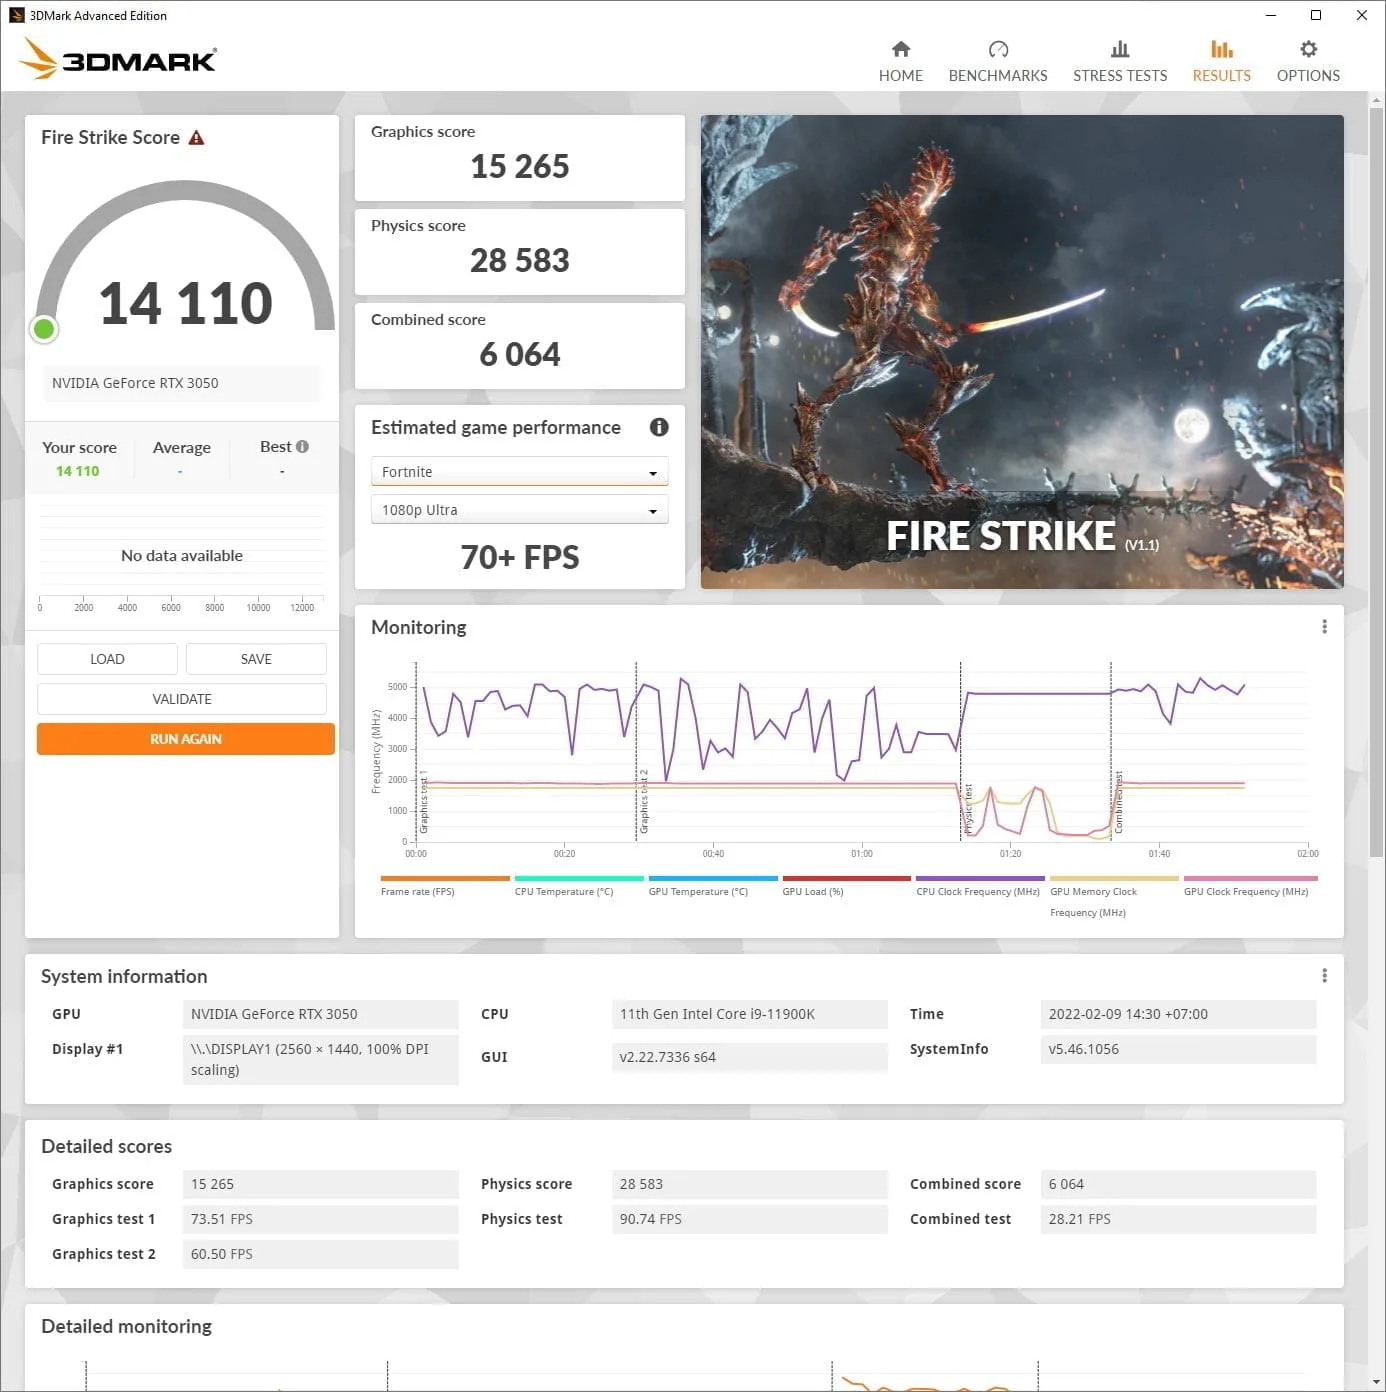Click the Estimated game performance info icon
This screenshot has width=1386, height=1392.
(x=659, y=427)
